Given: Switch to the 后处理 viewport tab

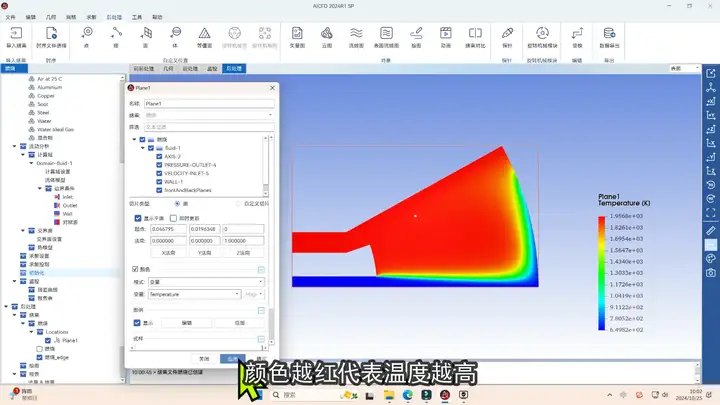Looking at the screenshot, I should 234,68.
